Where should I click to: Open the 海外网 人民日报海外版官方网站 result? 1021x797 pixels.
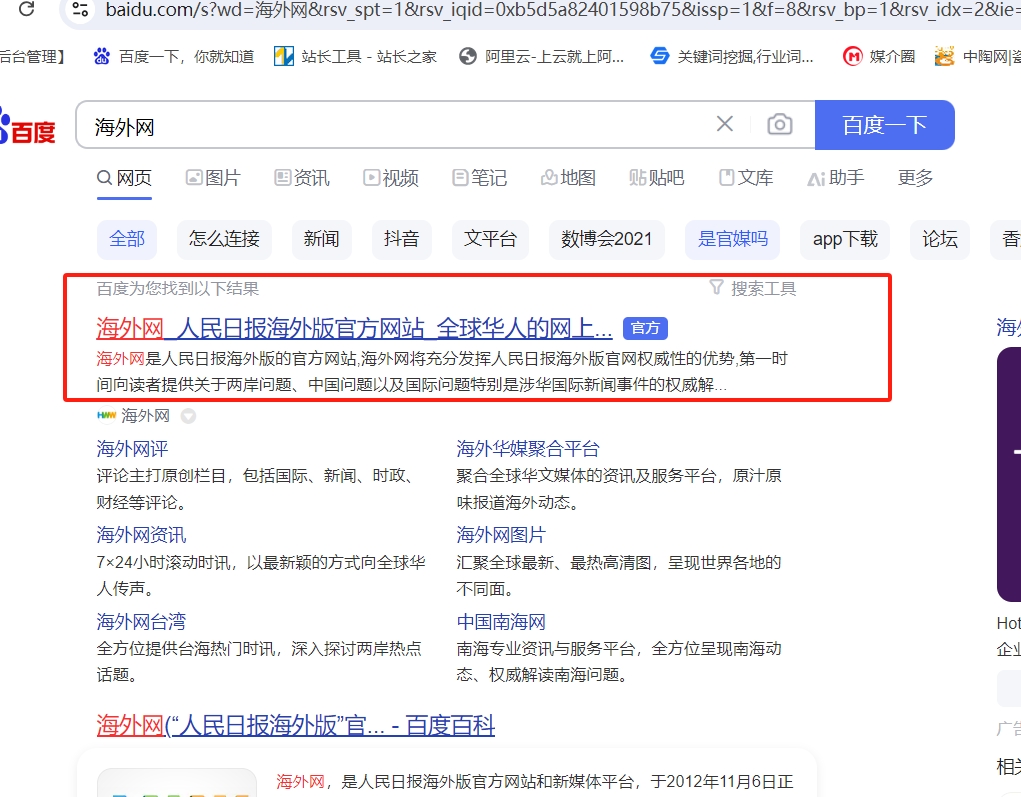click(354, 328)
